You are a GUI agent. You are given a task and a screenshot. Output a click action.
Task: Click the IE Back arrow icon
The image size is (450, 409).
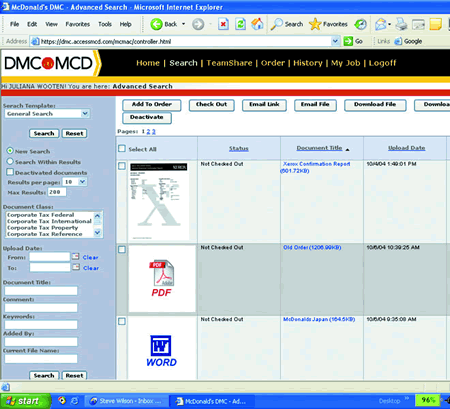[x=156, y=24]
